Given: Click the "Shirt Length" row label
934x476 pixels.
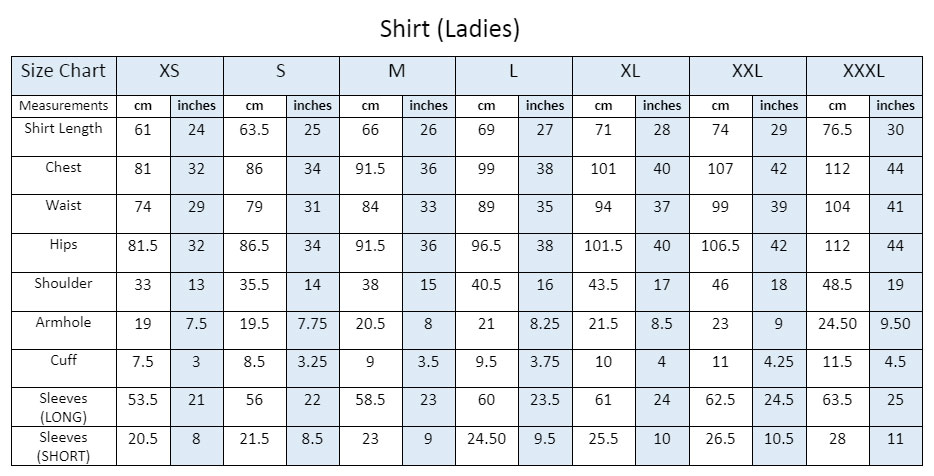Looking at the screenshot, I should pos(64,128).
